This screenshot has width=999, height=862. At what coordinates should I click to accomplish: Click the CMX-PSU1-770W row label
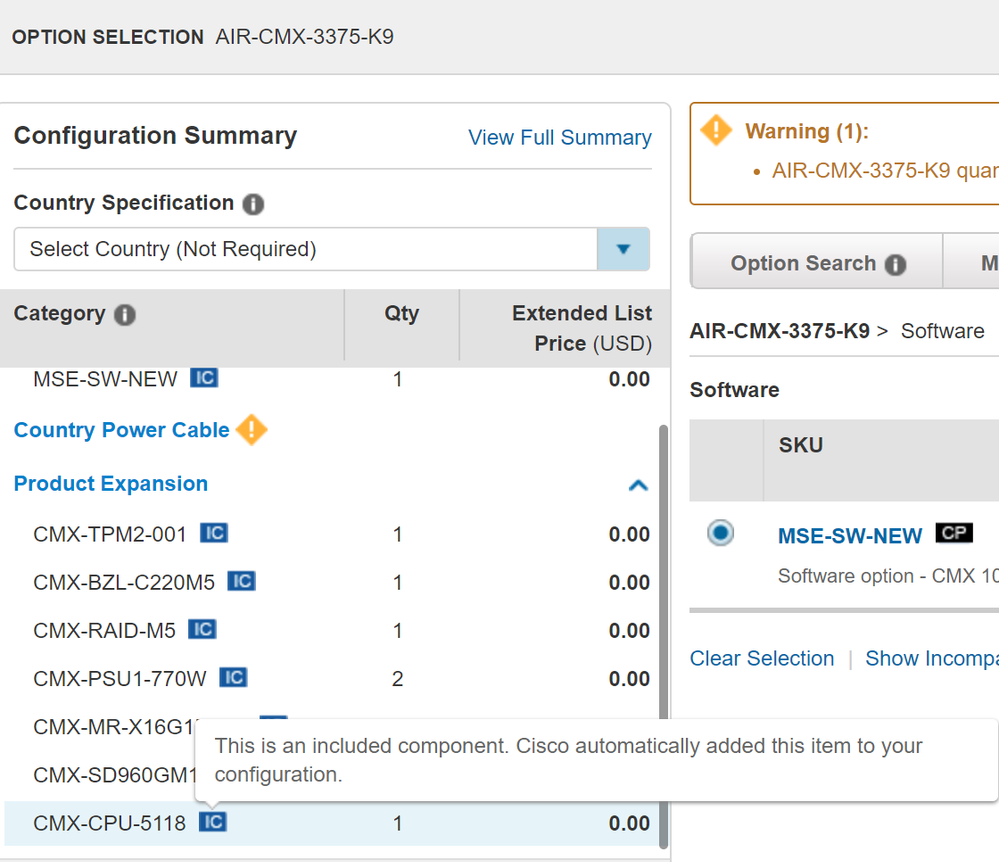pos(120,679)
